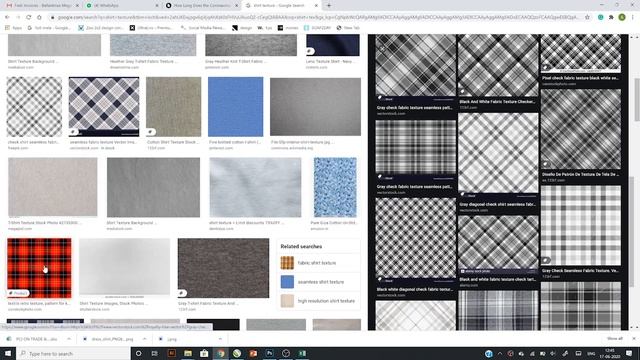640x360 pixels.
Task: Click 'Show all' downloads link
Action: pos(615,339)
